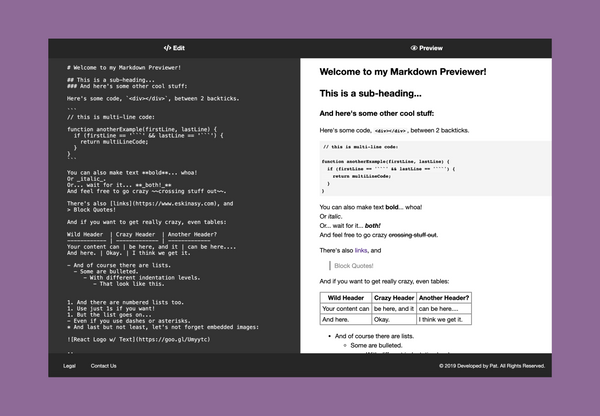This screenshot has height=416, width=600.
Task: Click the 'Okay.' table cell
Action: coord(394,319)
